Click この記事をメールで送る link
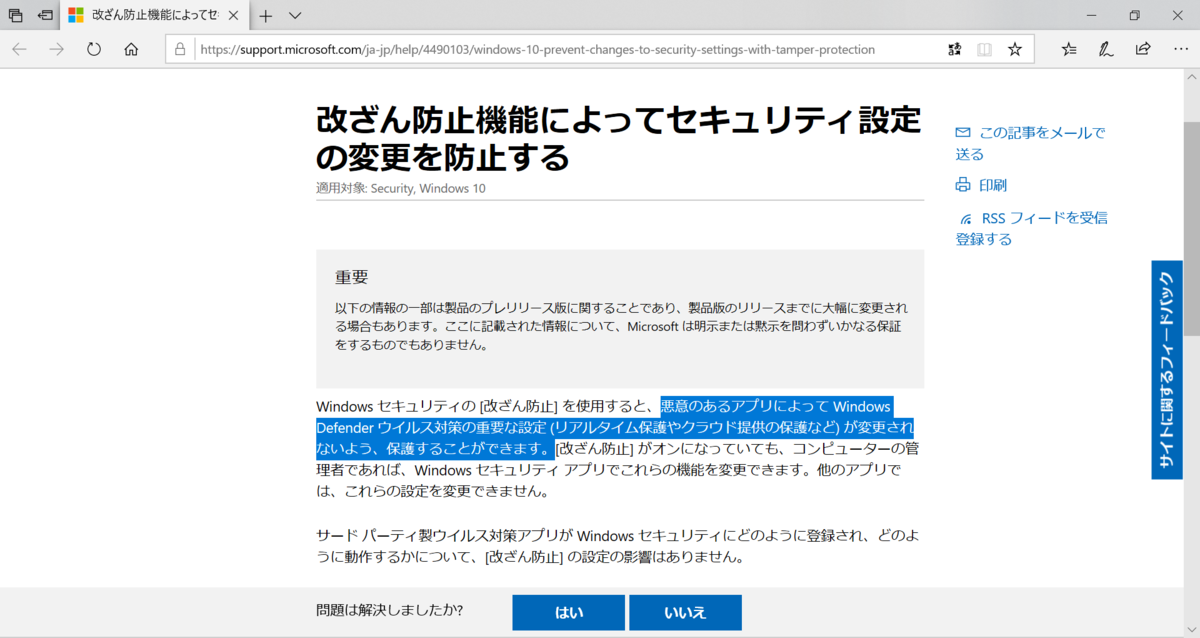The image size is (1200, 638). (1030, 143)
